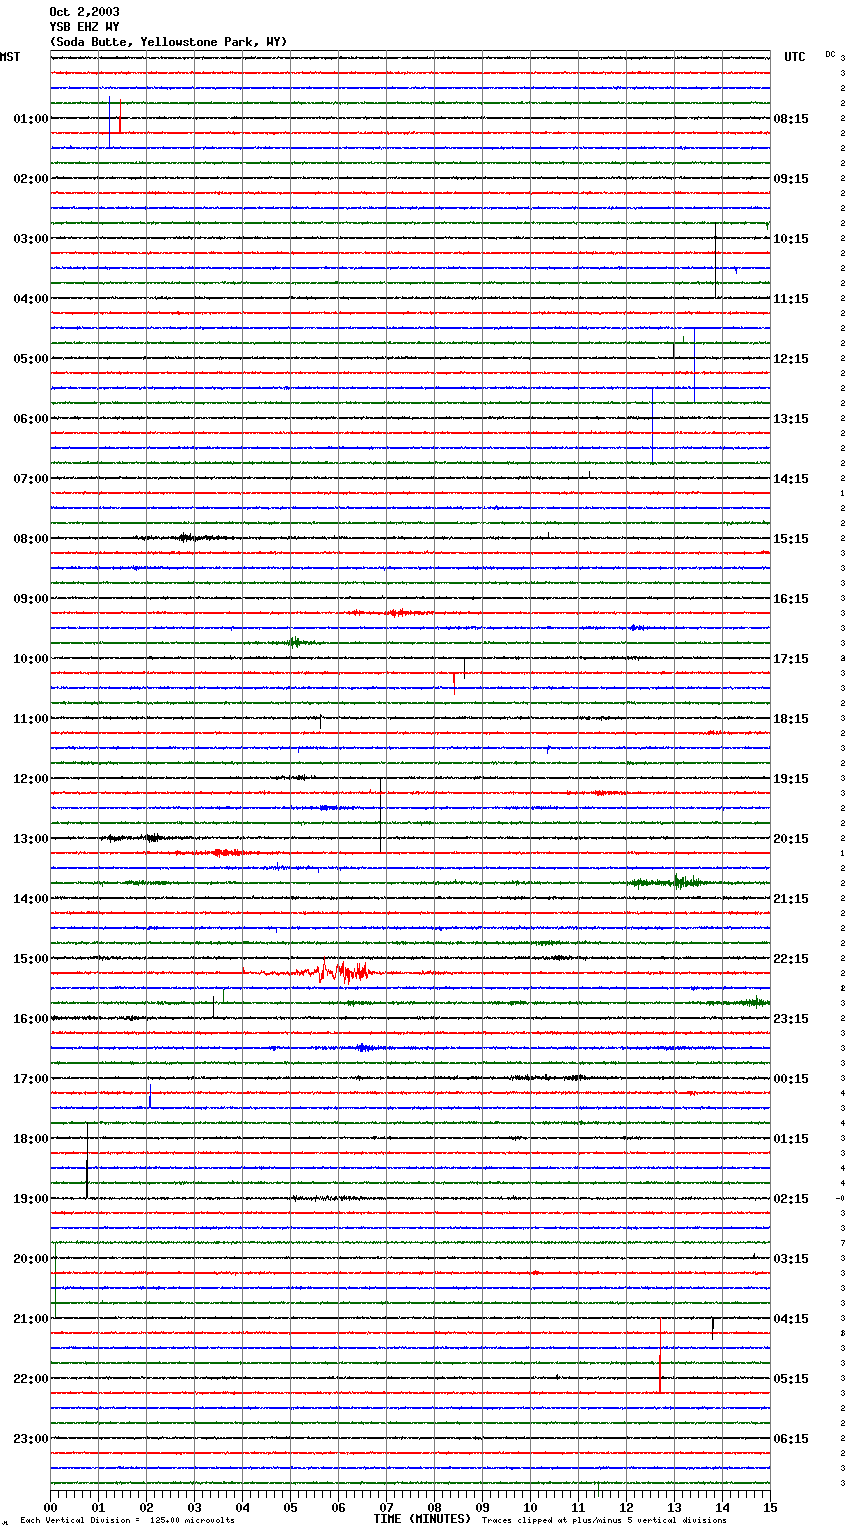The width and height of the screenshot is (850, 1534).
Task: Click the "TIME (MINUTES)" axis title
Action: point(422,1519)
